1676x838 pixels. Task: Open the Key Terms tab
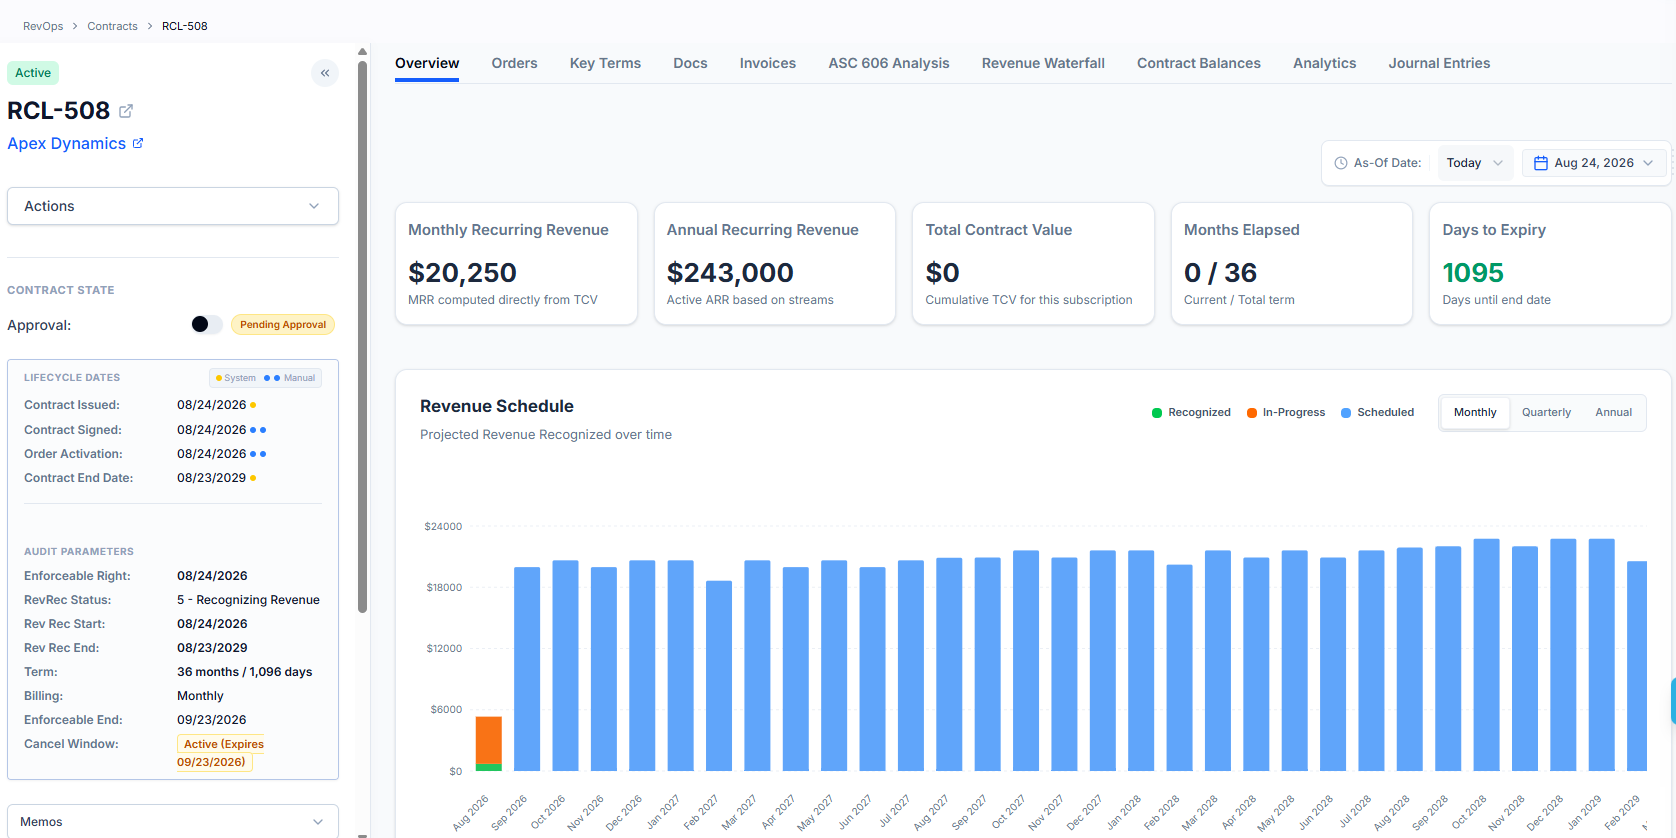605,63
